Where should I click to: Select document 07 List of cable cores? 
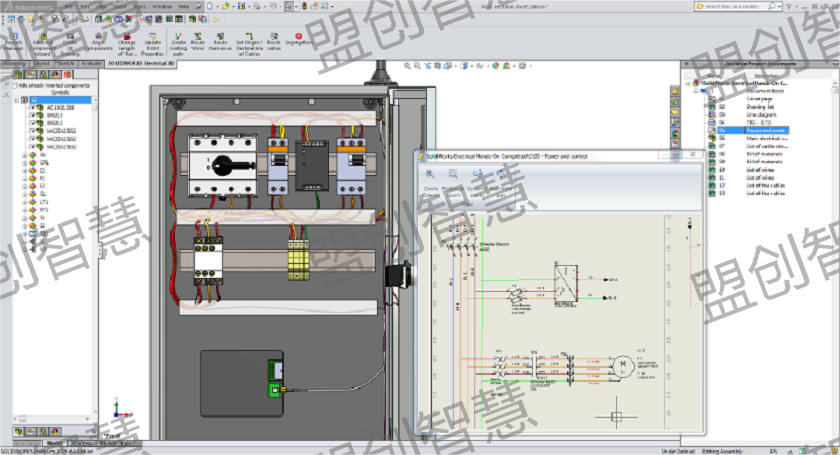point(748,146)
